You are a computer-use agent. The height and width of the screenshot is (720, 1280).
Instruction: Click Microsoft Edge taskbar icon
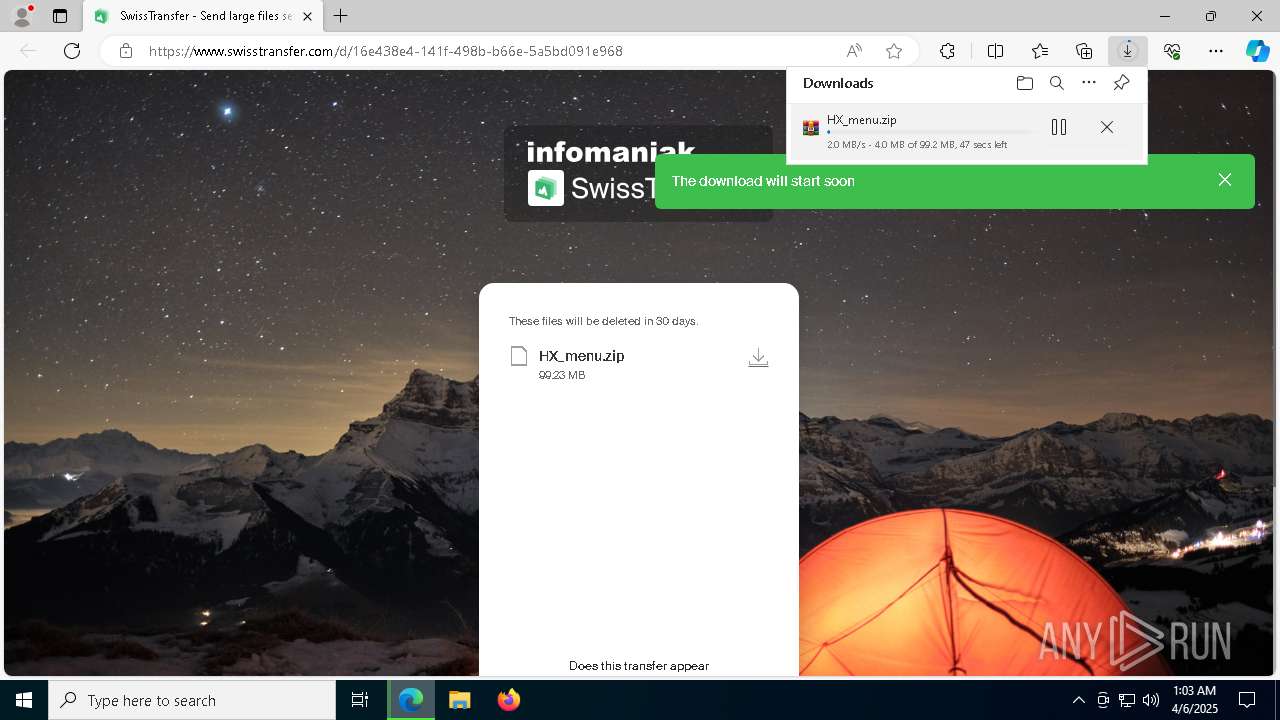(411, 700)
